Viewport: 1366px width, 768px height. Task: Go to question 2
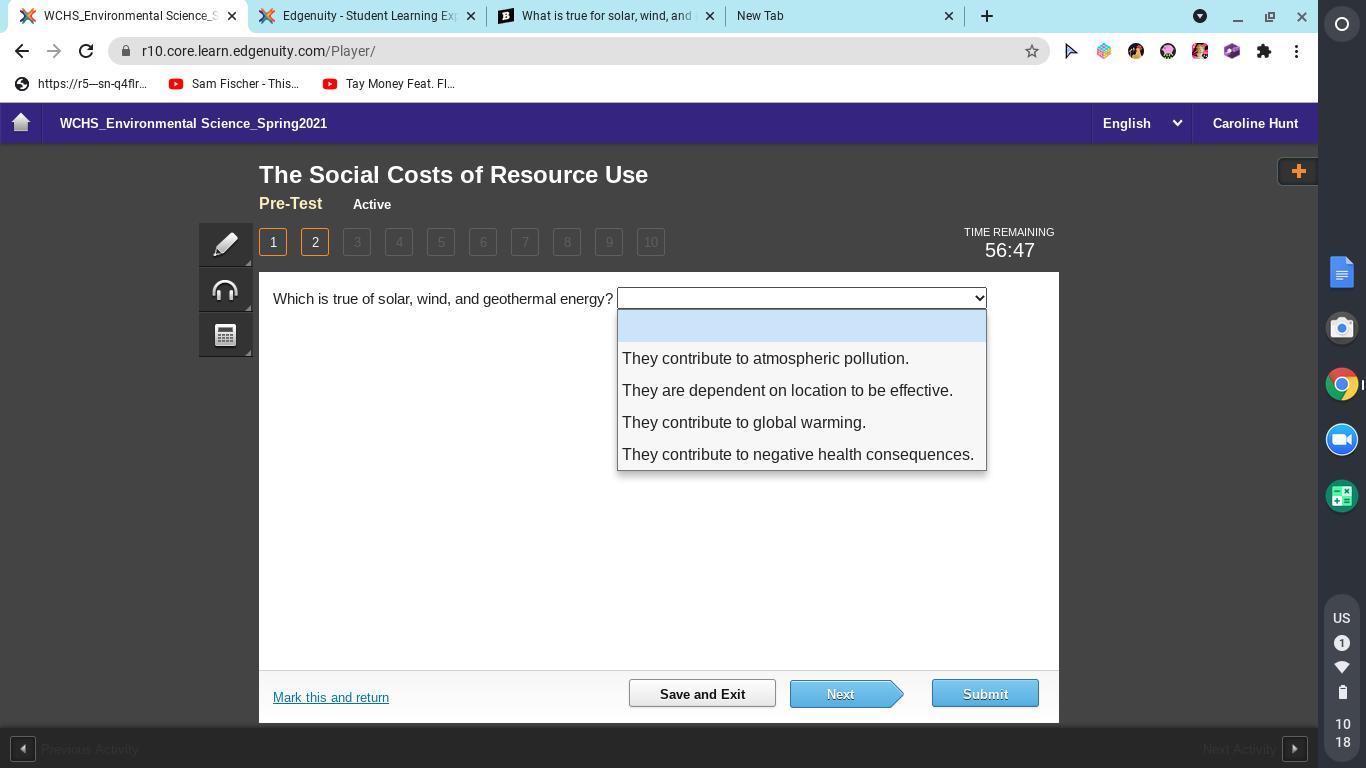[315, 242]
